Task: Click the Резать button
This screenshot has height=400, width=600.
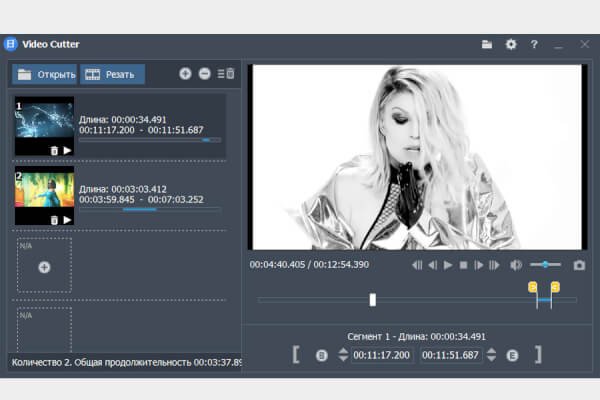Action: click(x=112, y=74)
